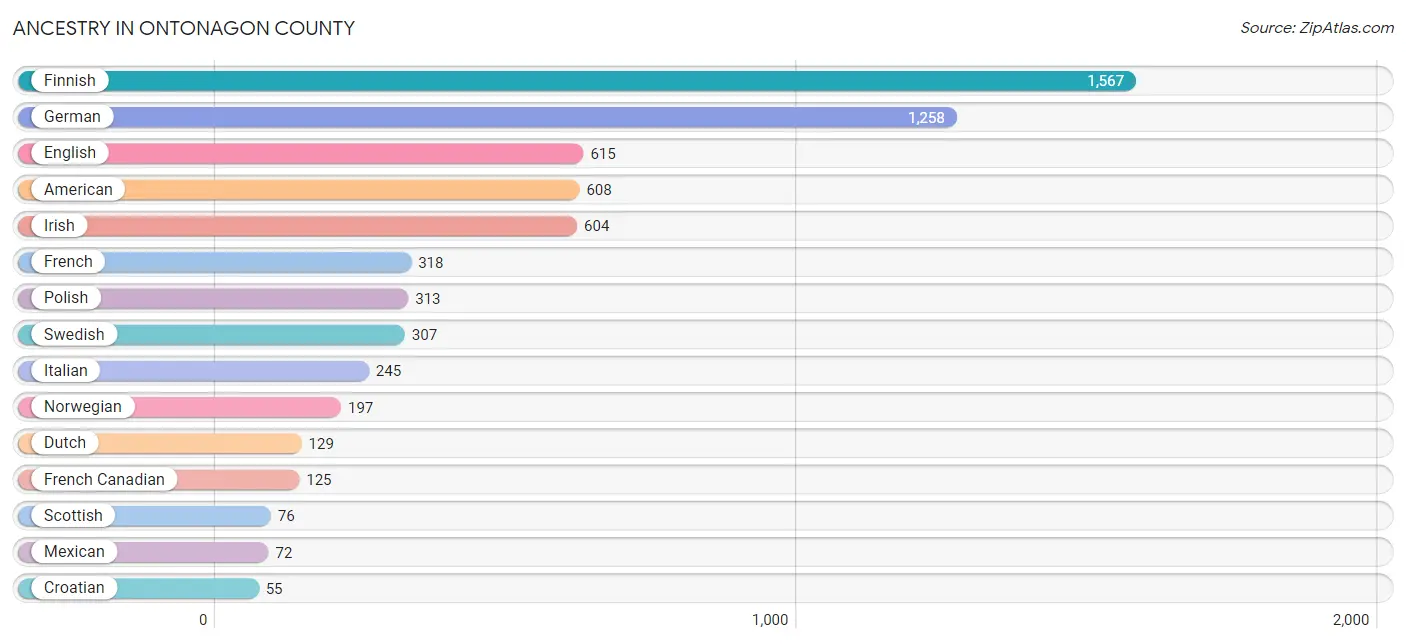Click the 1,567 value on Finnish bar
The width and height of the screenshot is (1406, 644).
[x=1106, y=81]
